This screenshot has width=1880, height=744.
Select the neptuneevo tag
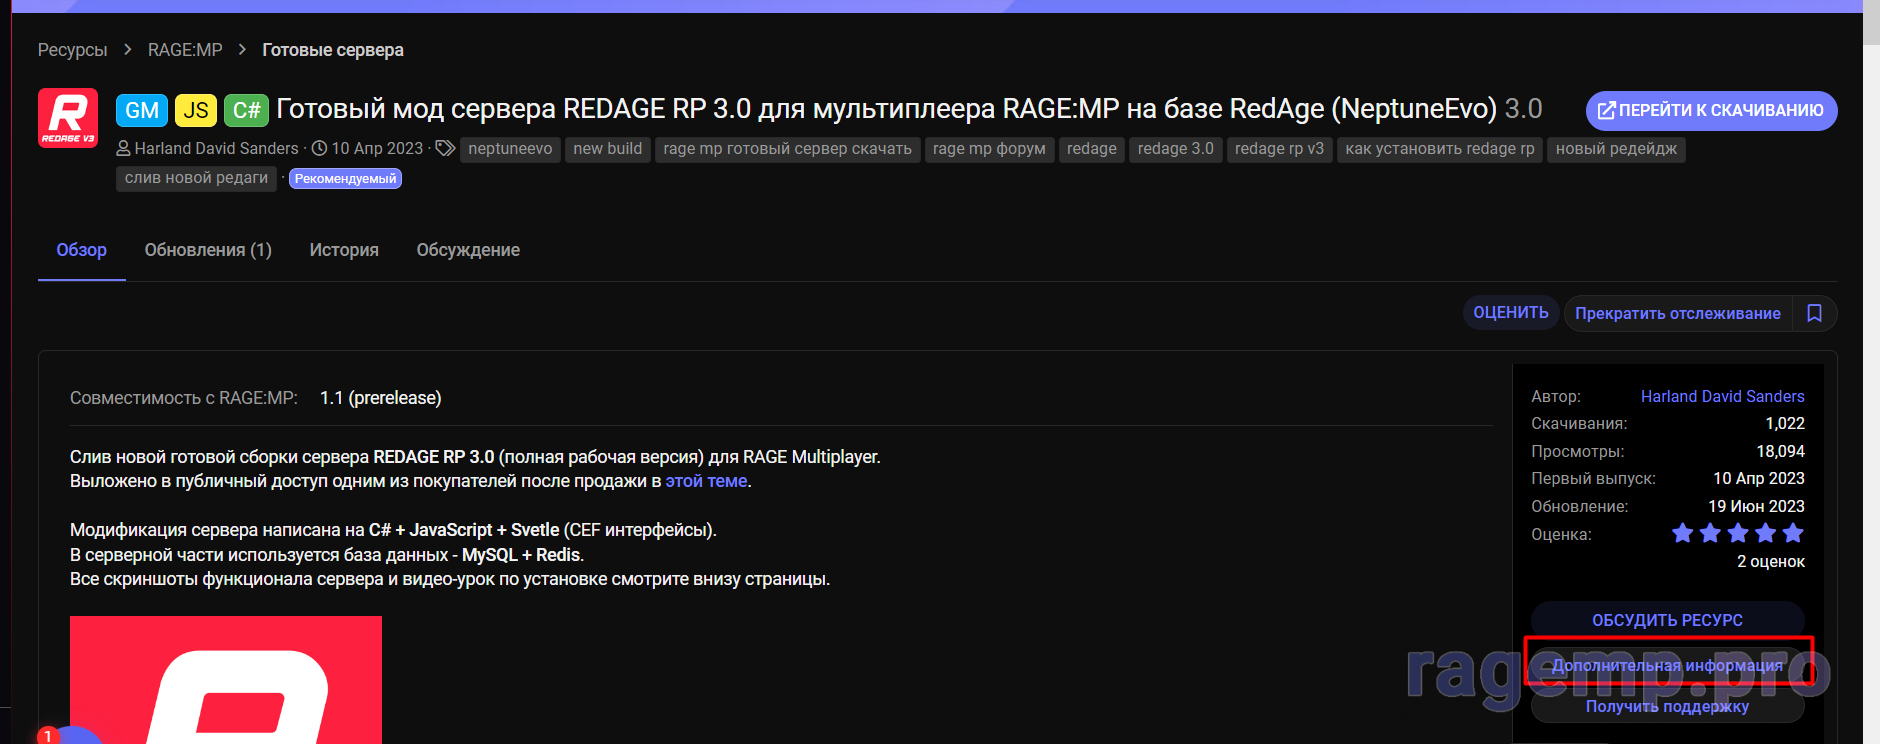click(510, 149)
